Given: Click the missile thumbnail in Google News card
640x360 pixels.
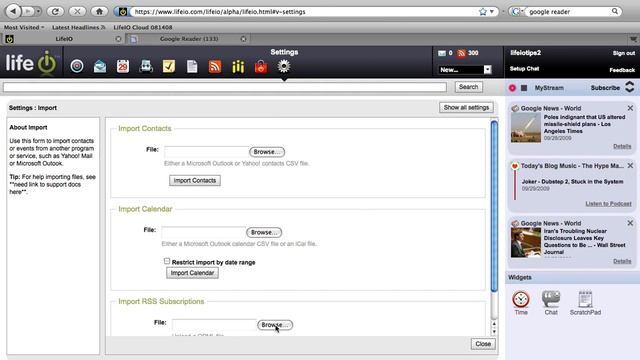Looking at the screenshot, I should coord(526,128).
